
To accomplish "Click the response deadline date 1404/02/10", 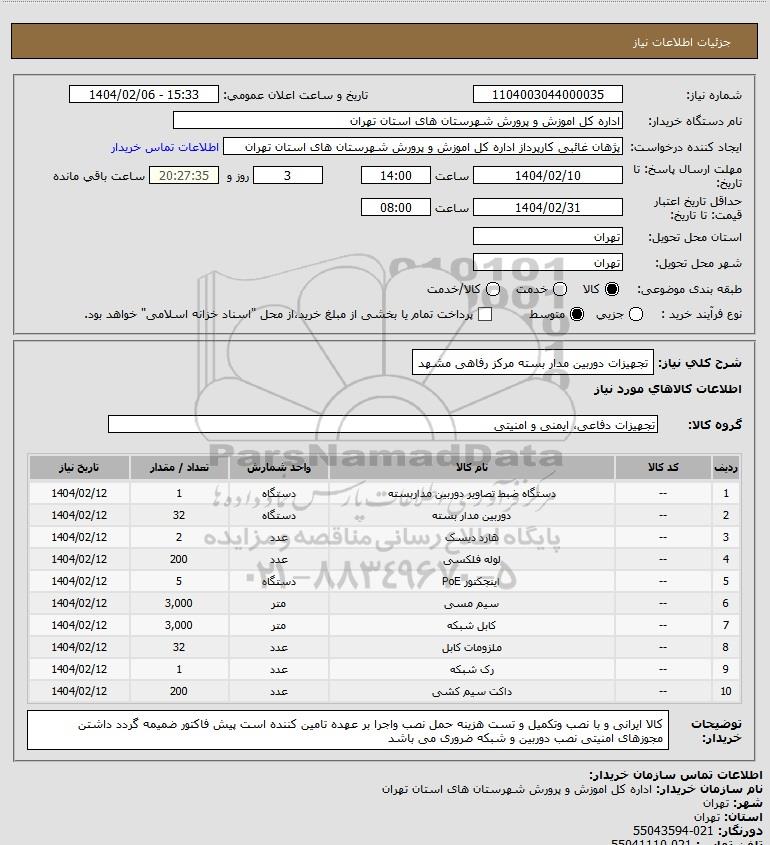I will coord(547,175).
